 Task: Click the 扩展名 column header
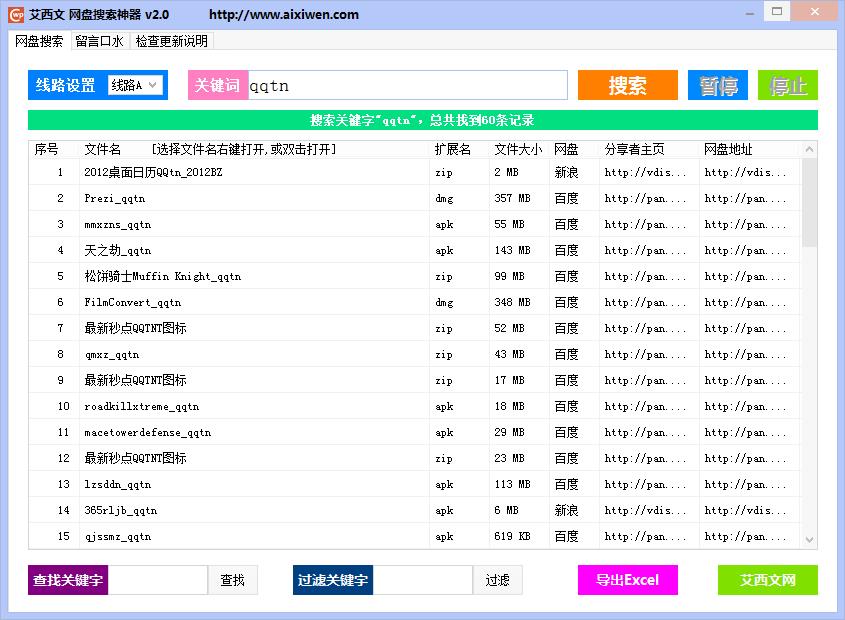[453, 149]
